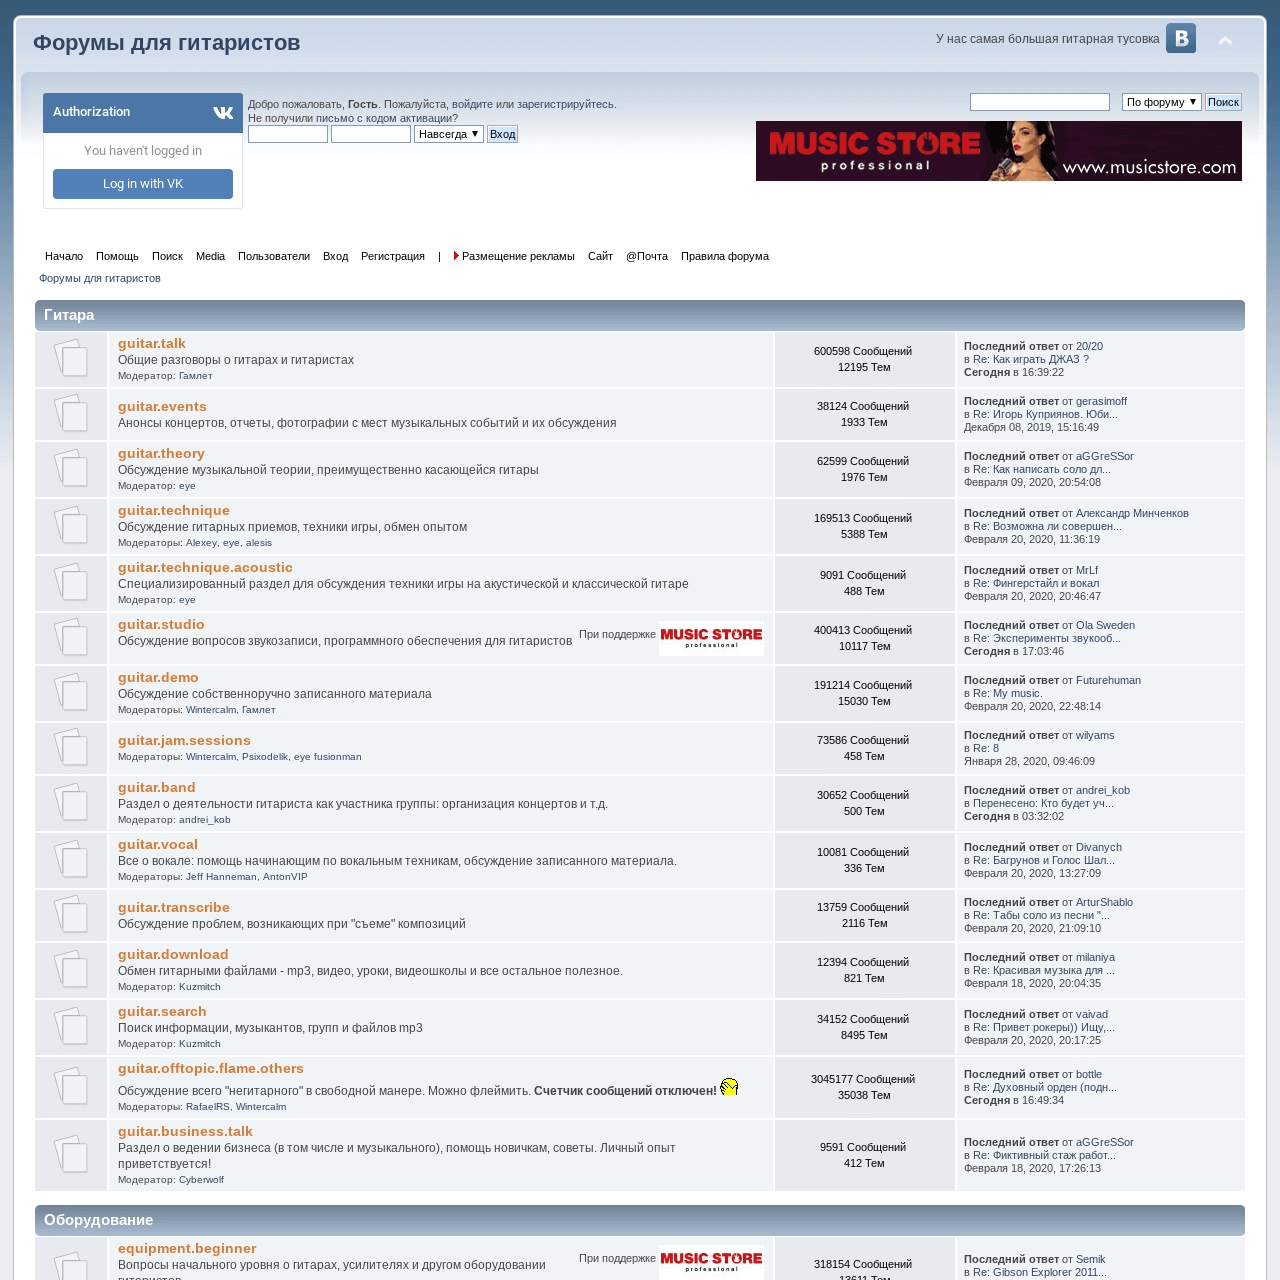Click the folder icon for guitar.talk
Viewport: 1280px width, 1280px height.
[x=71, y=359]
